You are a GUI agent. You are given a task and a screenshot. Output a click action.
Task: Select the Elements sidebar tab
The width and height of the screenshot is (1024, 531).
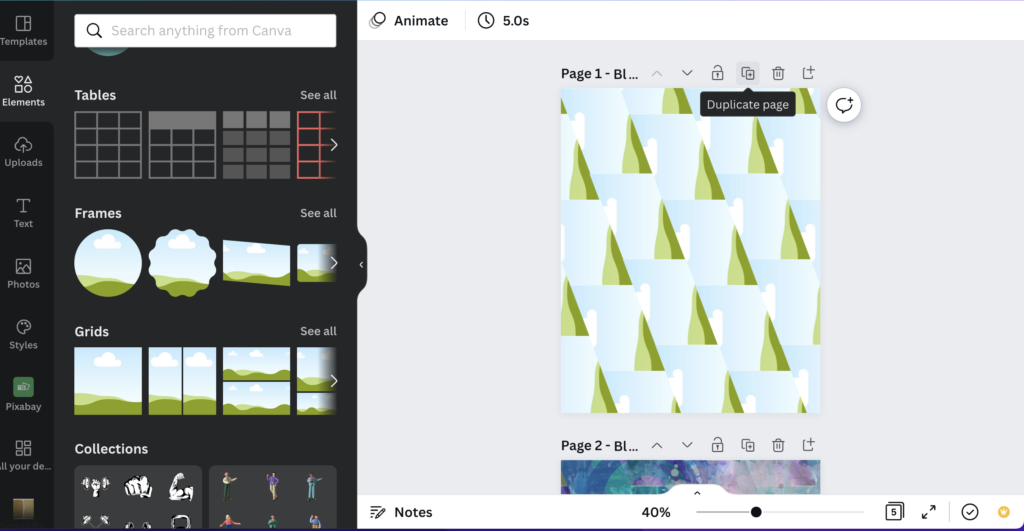(x=24, y=91)
